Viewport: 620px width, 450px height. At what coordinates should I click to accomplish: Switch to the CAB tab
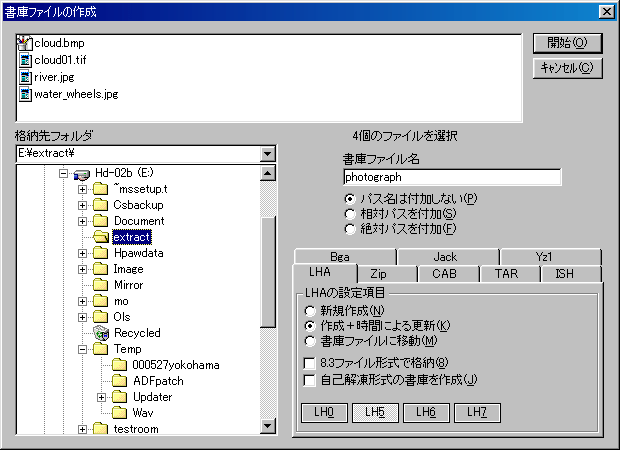coord(448,274)
